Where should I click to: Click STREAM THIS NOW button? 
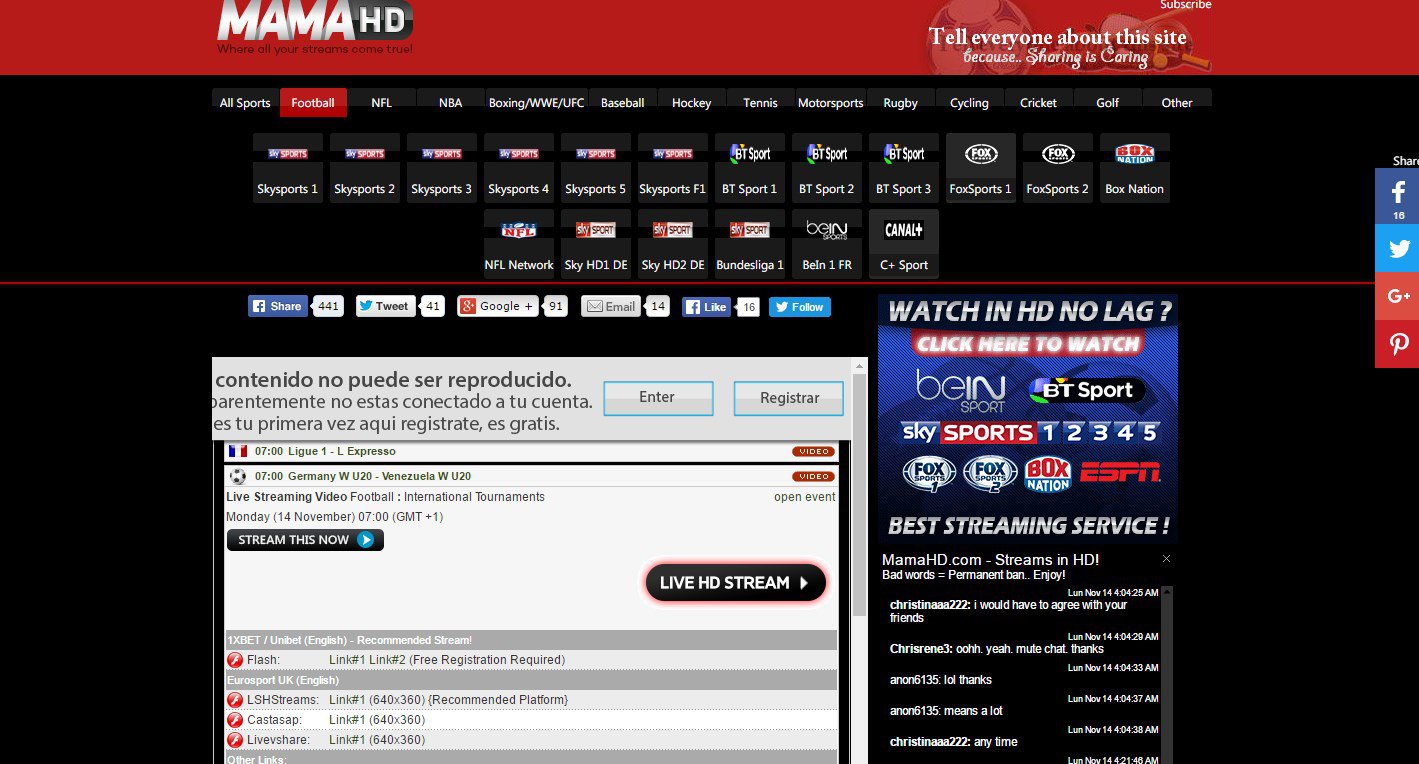(x=305, y=540)
